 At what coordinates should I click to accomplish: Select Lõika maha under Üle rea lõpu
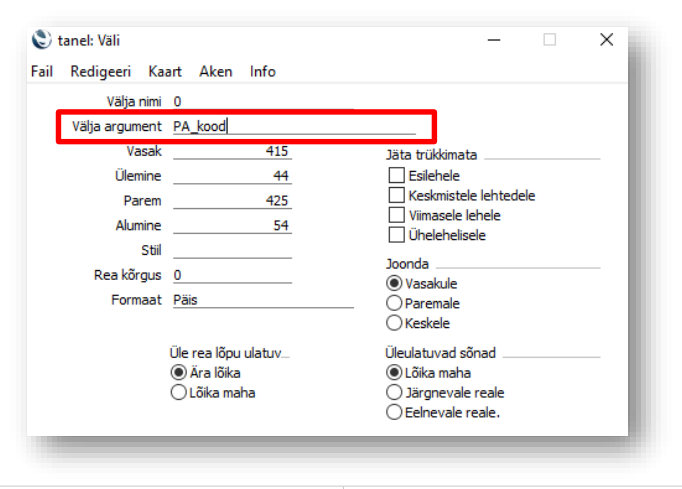tap(178, 392)
